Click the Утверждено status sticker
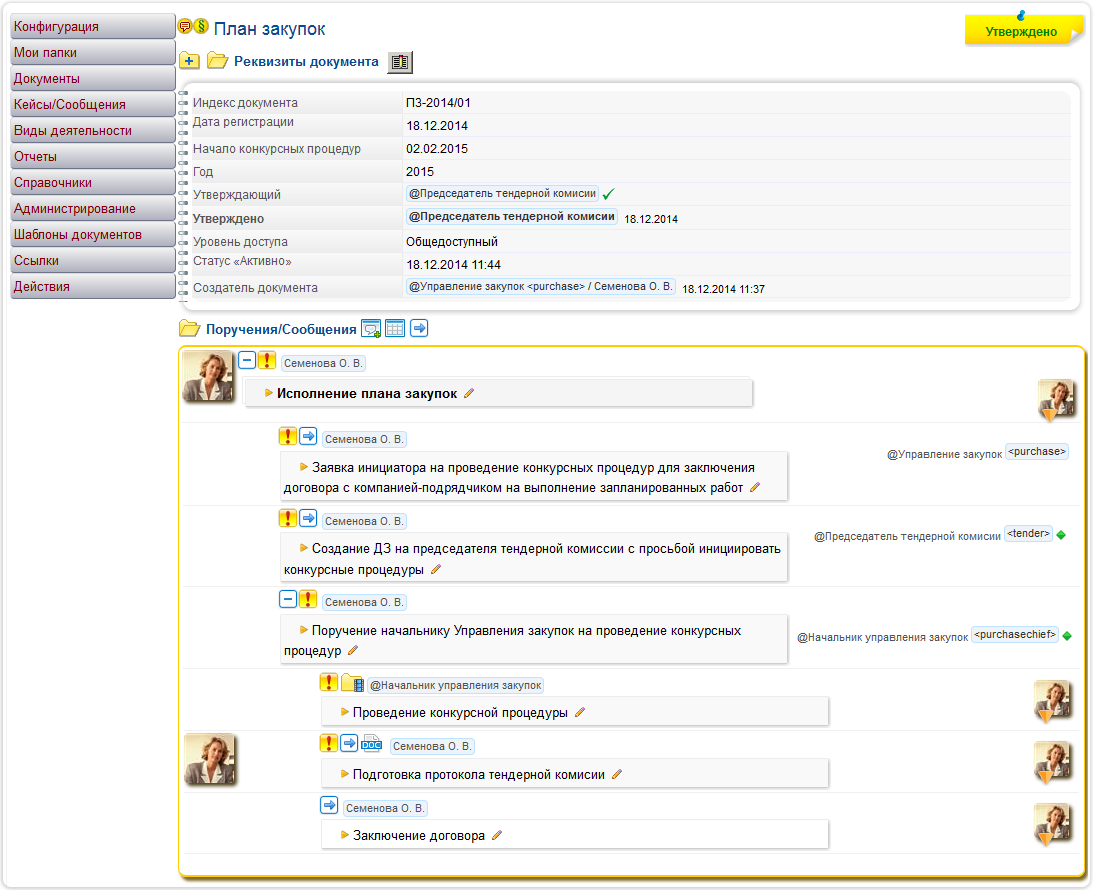The height and width of the screenshot is (890, 1094). (1021, 31)
